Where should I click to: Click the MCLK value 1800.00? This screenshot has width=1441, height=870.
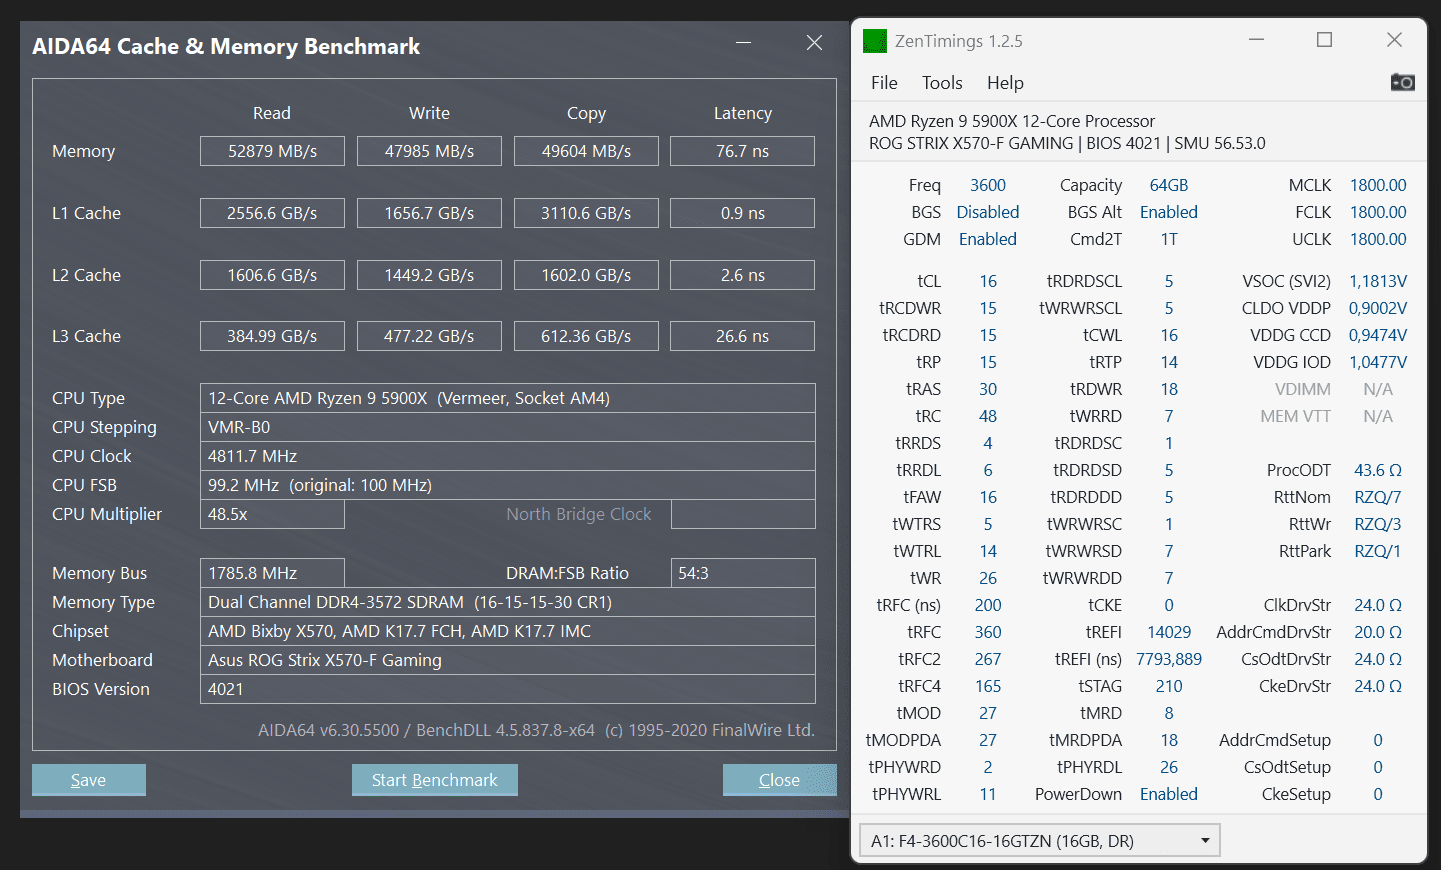pyautogui.click(x=1378, y=185)
